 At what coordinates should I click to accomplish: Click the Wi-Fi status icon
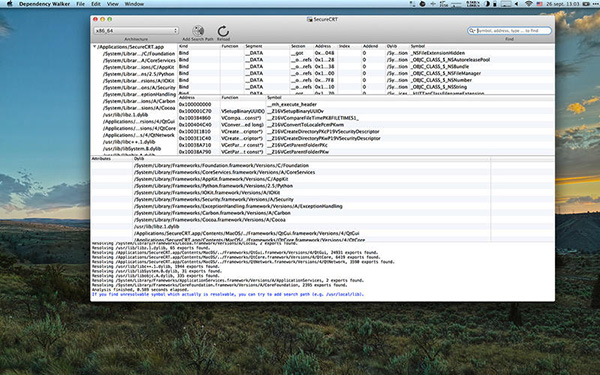(x=528, y=4)
